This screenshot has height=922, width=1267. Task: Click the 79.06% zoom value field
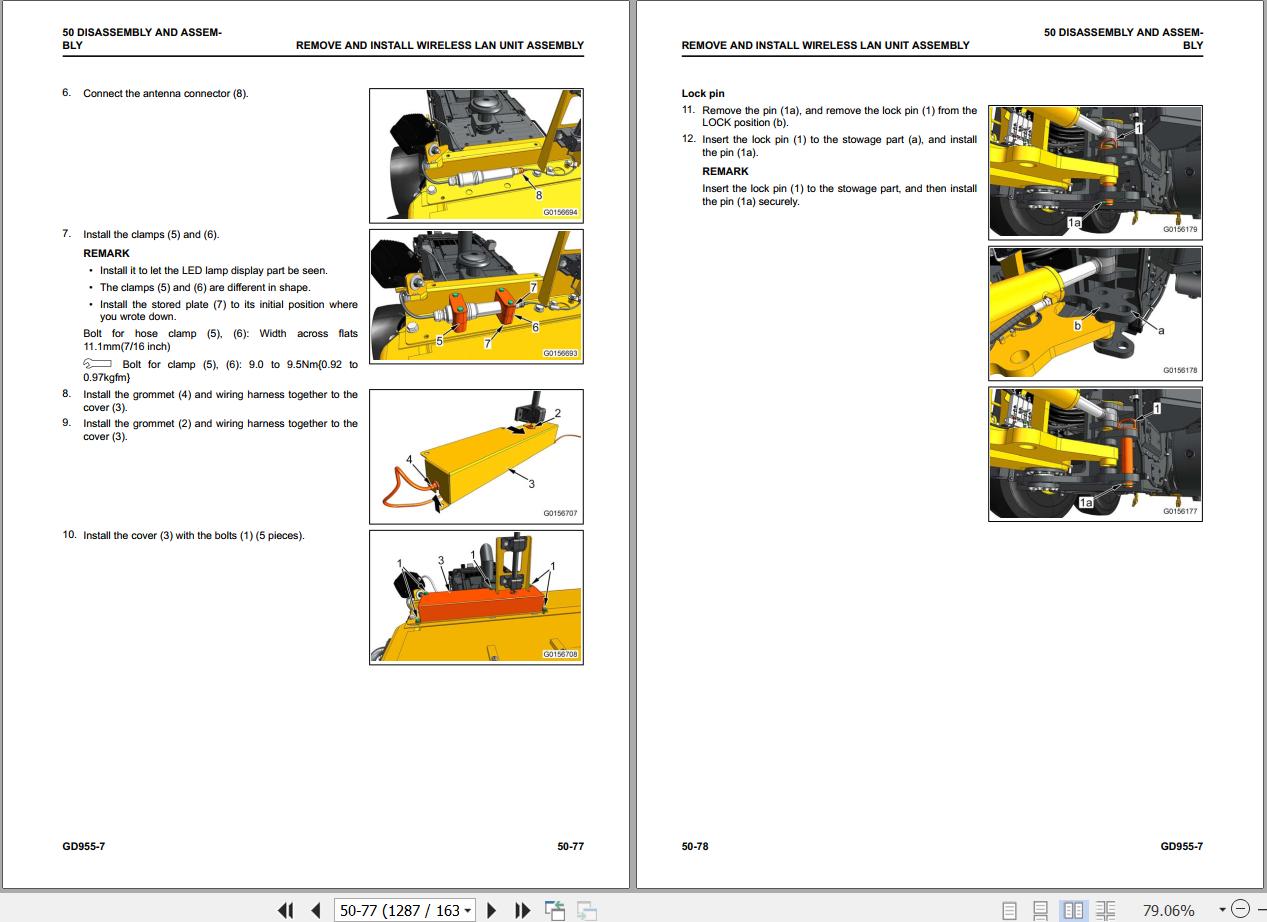(x=1168, y=910)
